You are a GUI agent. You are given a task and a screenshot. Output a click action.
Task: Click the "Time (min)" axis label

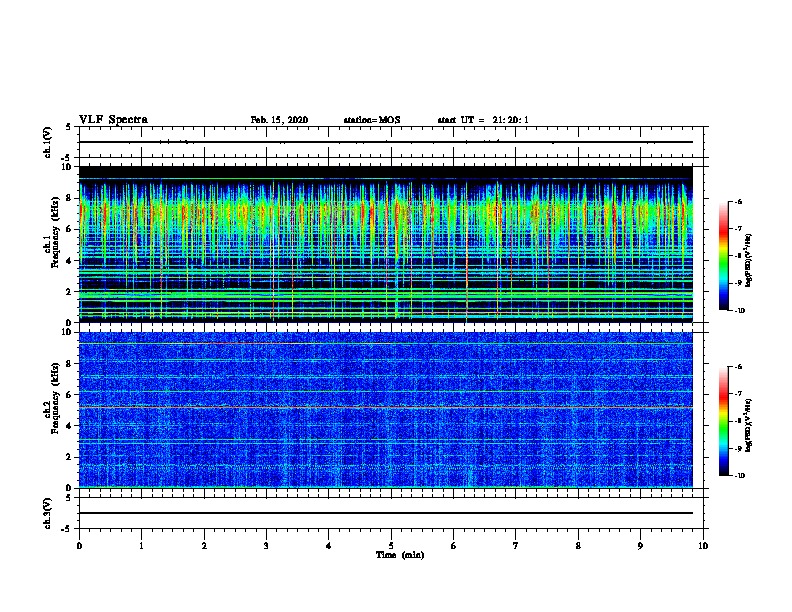400,555
